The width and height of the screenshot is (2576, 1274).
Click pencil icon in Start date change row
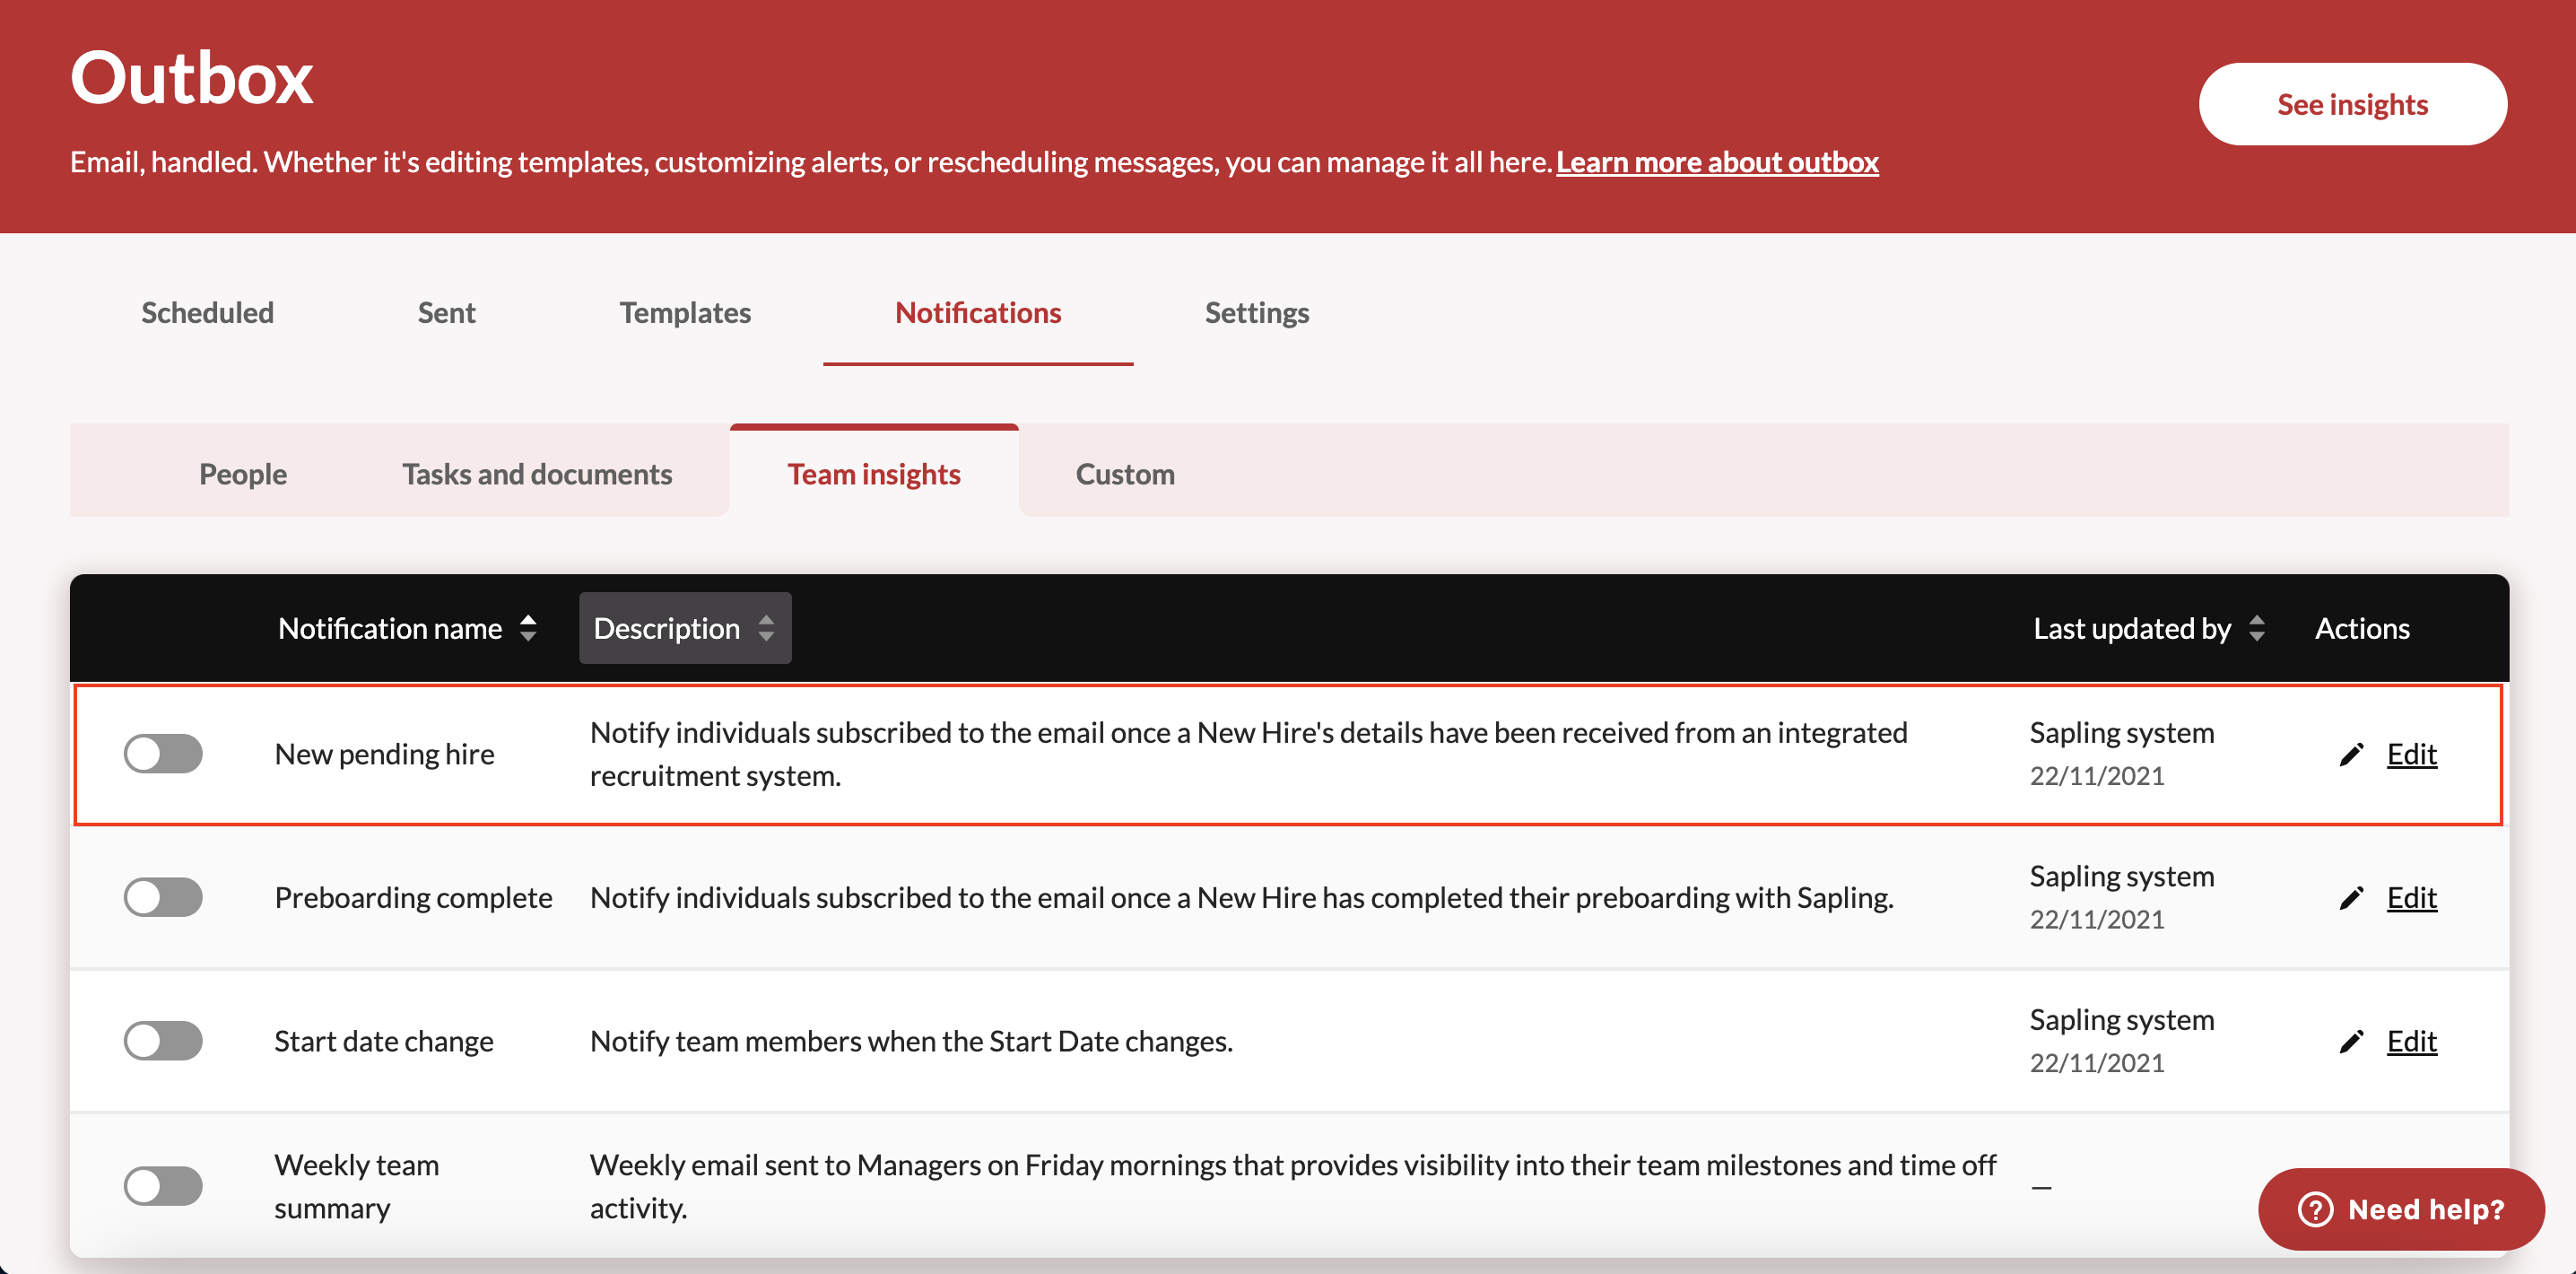pyautogui.click(x=2351, y=1042)
